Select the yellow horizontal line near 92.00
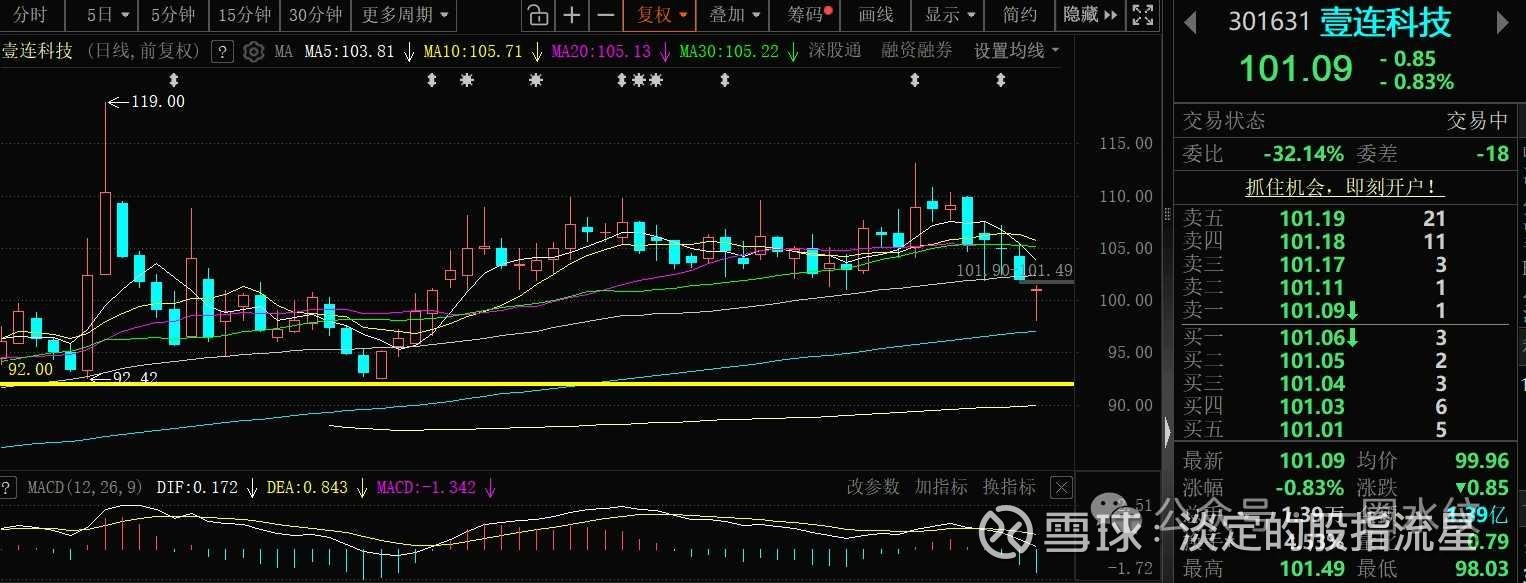The height and width of the screenshot is (583, 1526). (x=537, y=383)
